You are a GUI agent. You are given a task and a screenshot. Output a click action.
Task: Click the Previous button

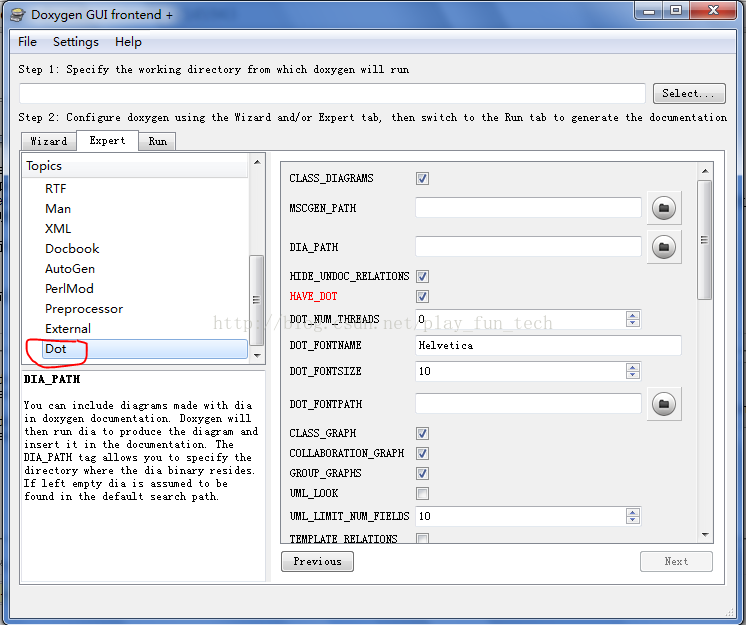click(x=317, y=561)
